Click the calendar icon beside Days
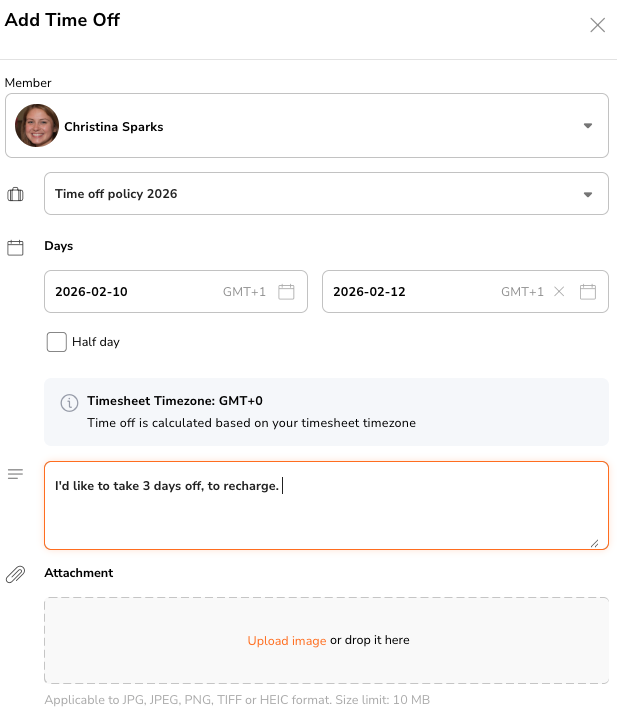The height and width of the screenshot is (721, 617). tap(15, 247)
